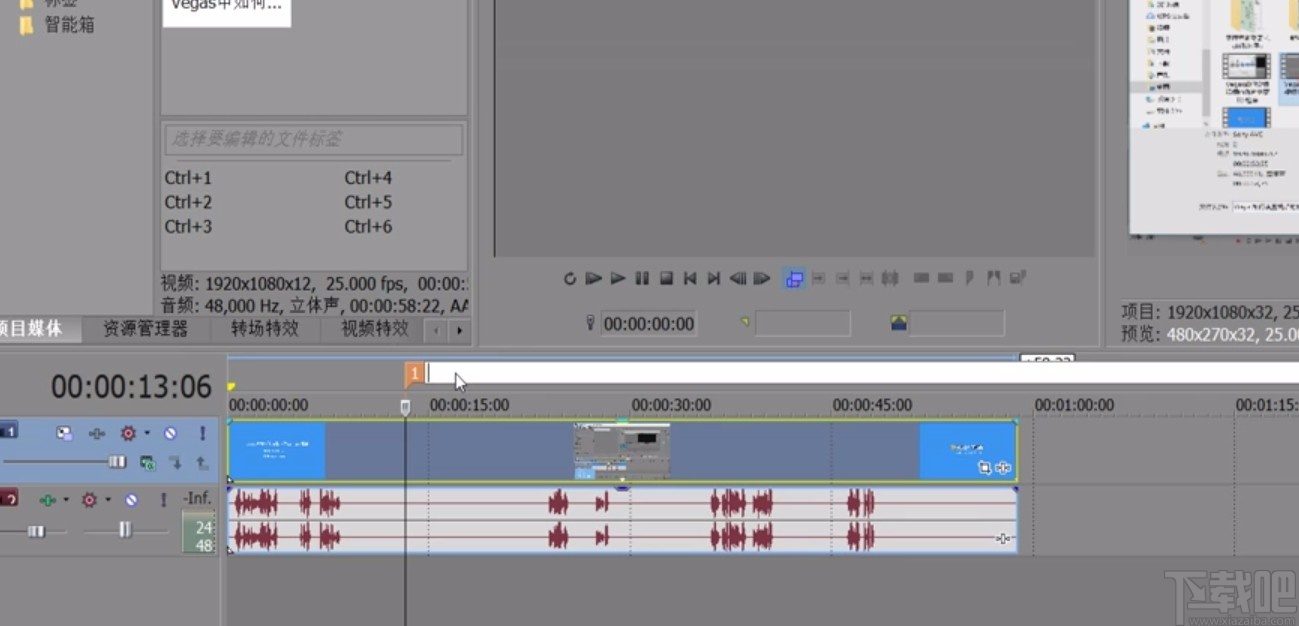Click the Ctrl+4 tag shortcut
Screen dimensions: 1299x626
point(368,178)
